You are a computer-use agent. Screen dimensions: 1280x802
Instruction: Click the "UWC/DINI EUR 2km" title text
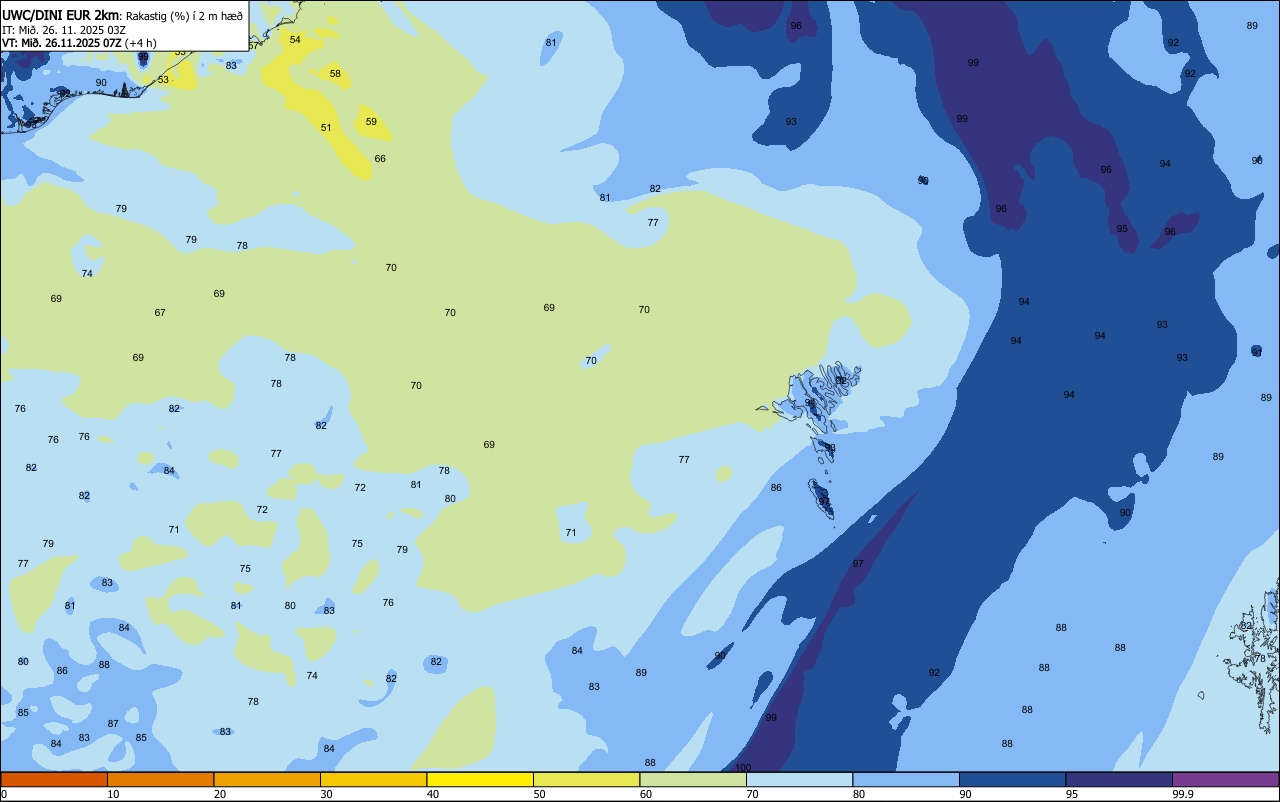[60, 14]
